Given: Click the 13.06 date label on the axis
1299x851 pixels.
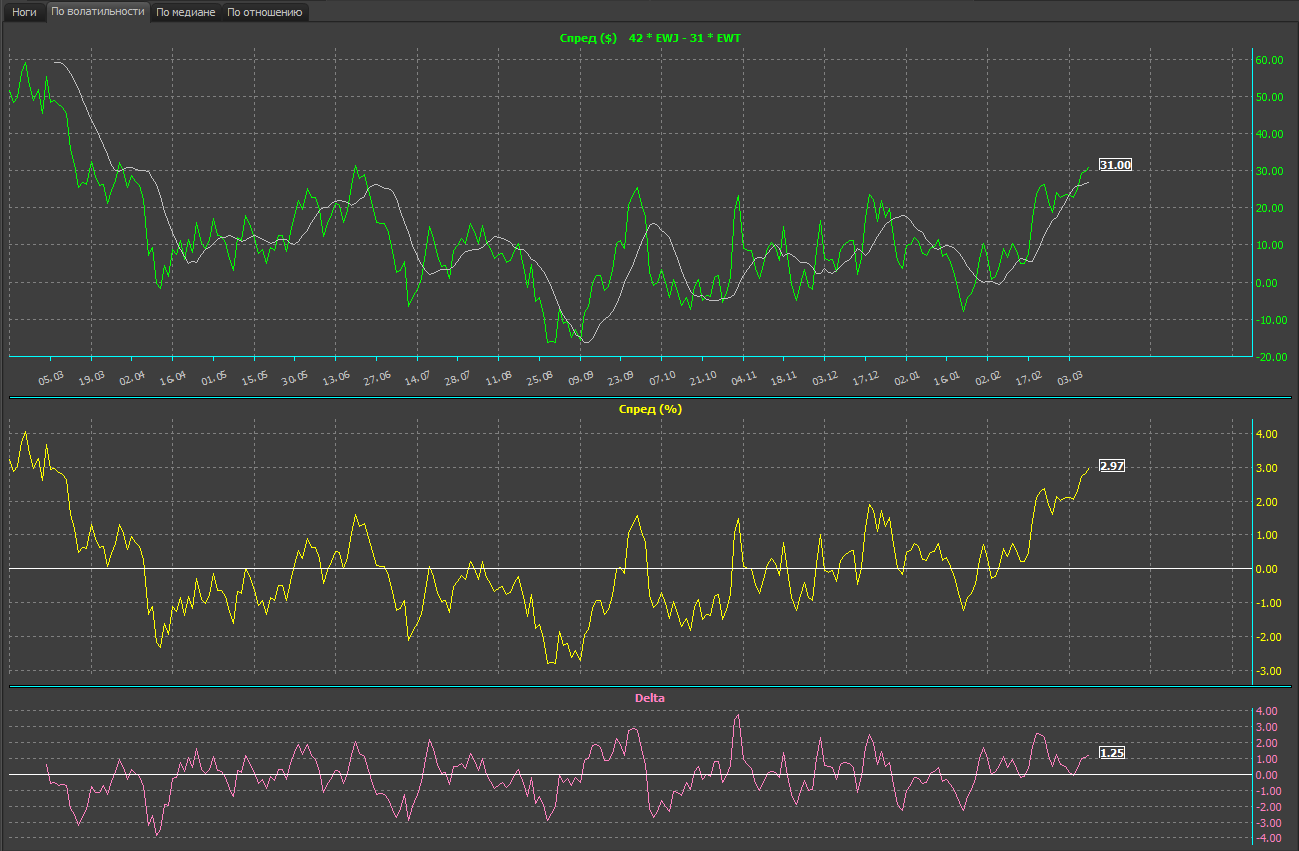Looking at the screenshot, I should (337, 377).
